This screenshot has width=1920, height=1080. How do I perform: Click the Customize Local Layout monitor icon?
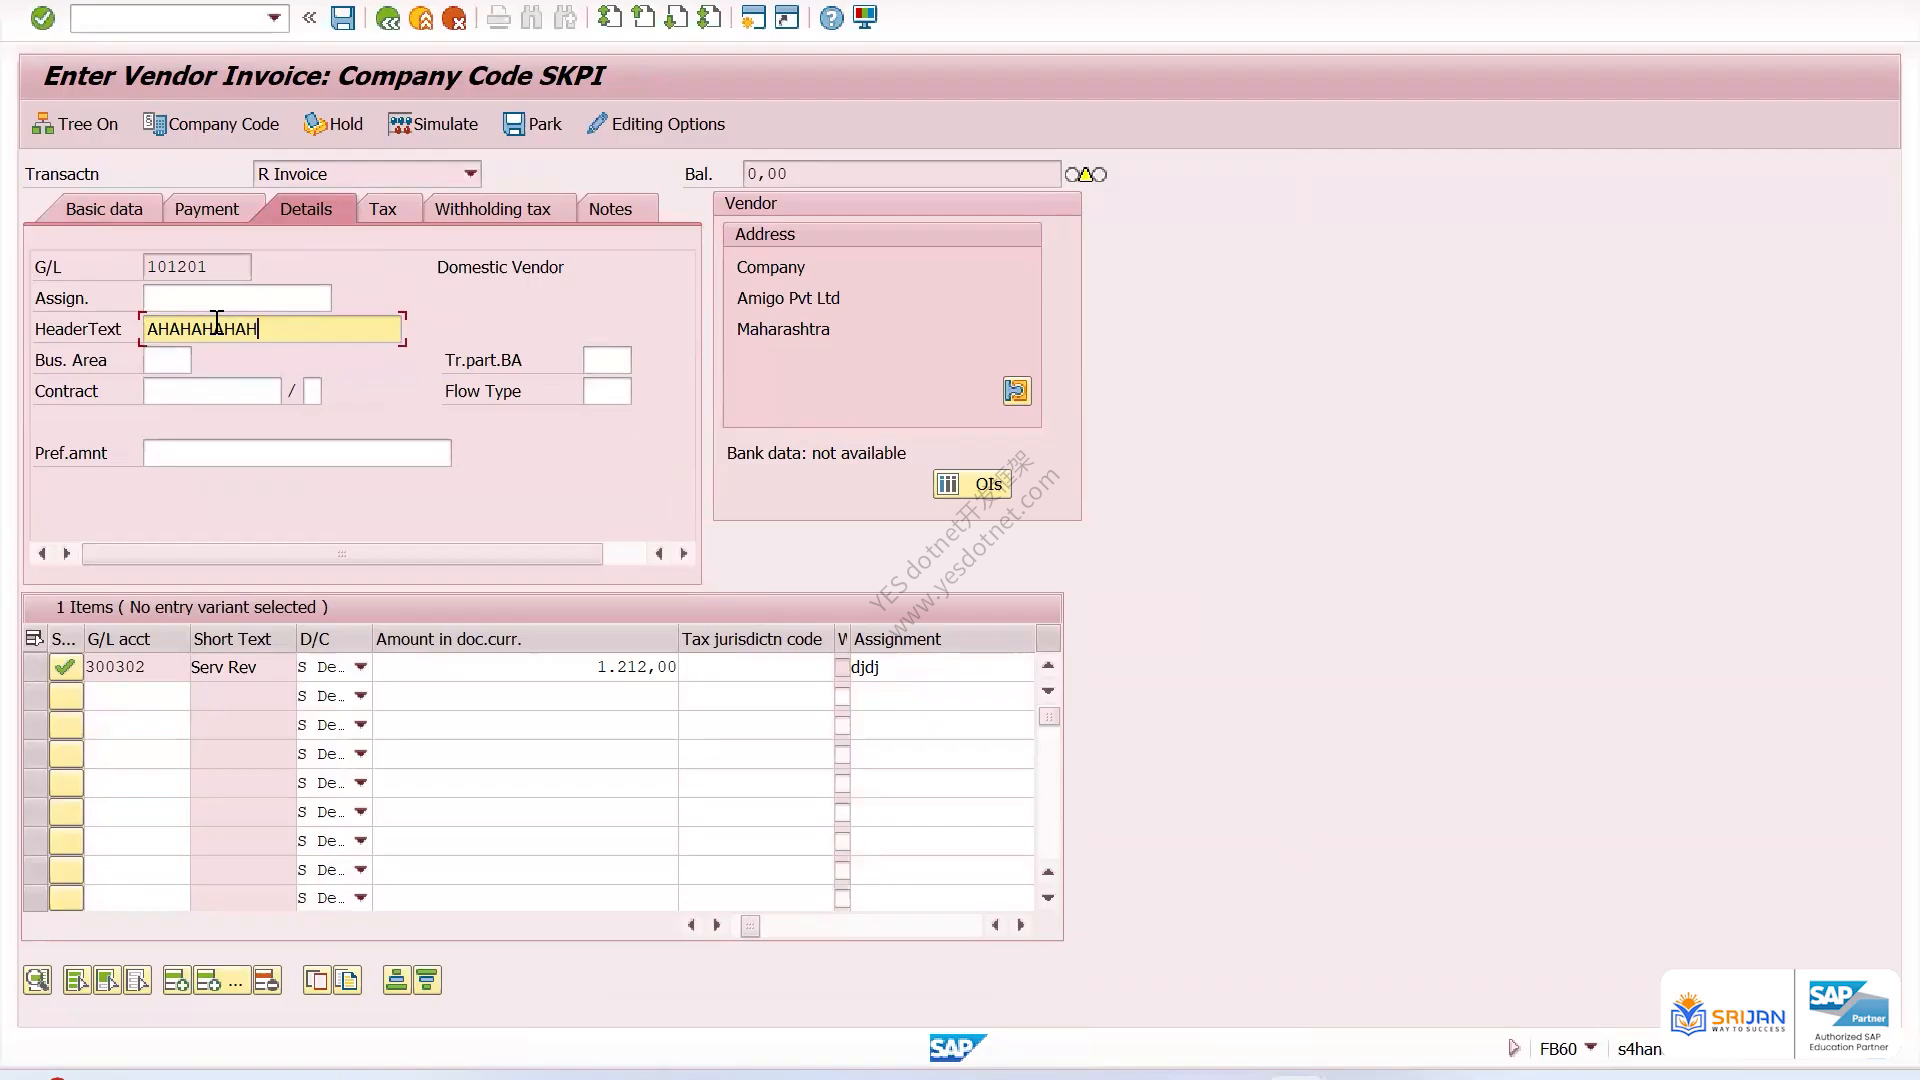[865, 18]
